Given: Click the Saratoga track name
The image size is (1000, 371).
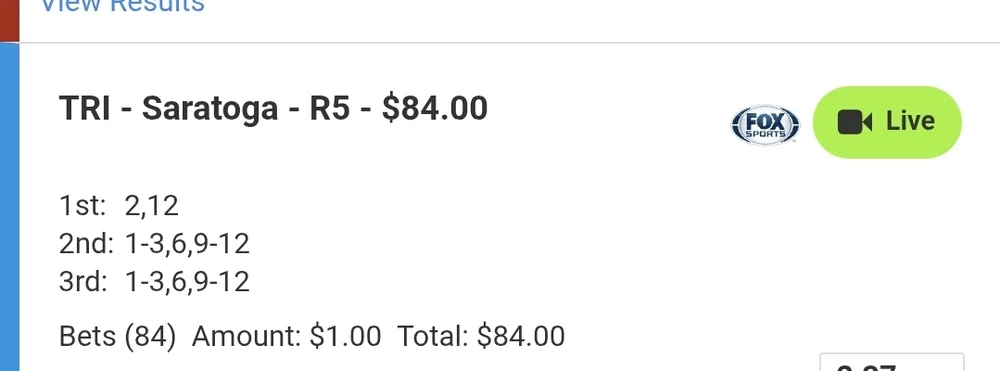Looking at the screenshot, I should pyautogui.click(x=210, y=108).
